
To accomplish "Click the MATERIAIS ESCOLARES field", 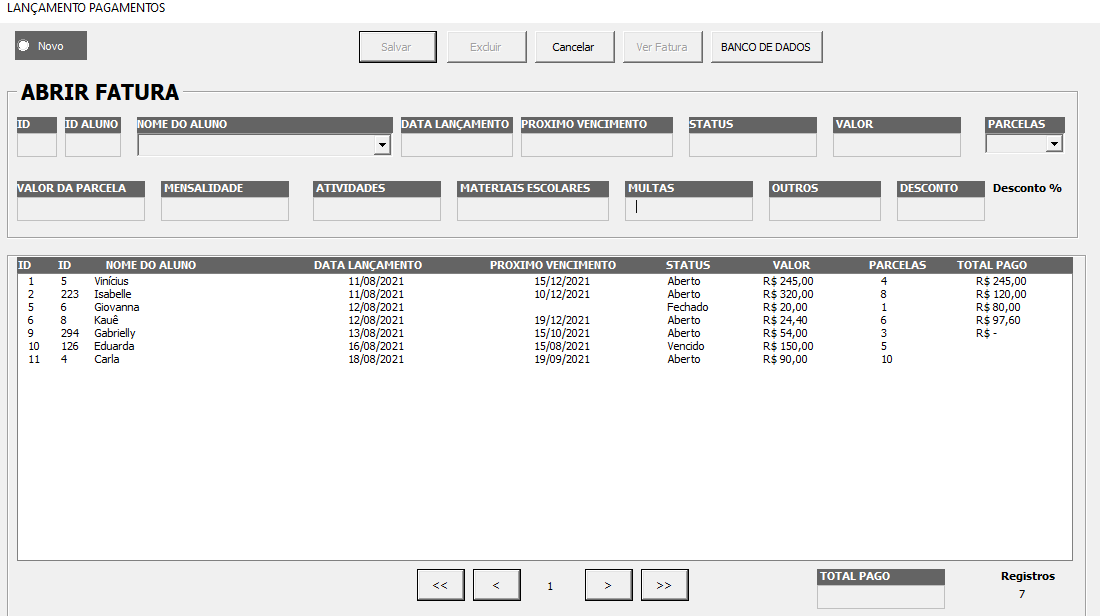I will click(532, 209).
